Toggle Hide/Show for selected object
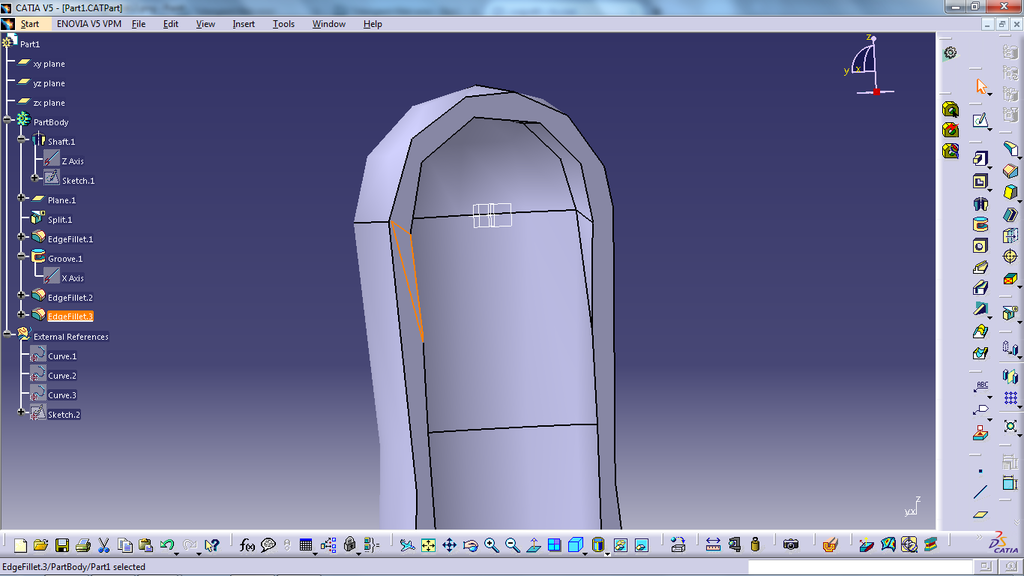Screen dimensions: 1024x576 coord(620,545)
